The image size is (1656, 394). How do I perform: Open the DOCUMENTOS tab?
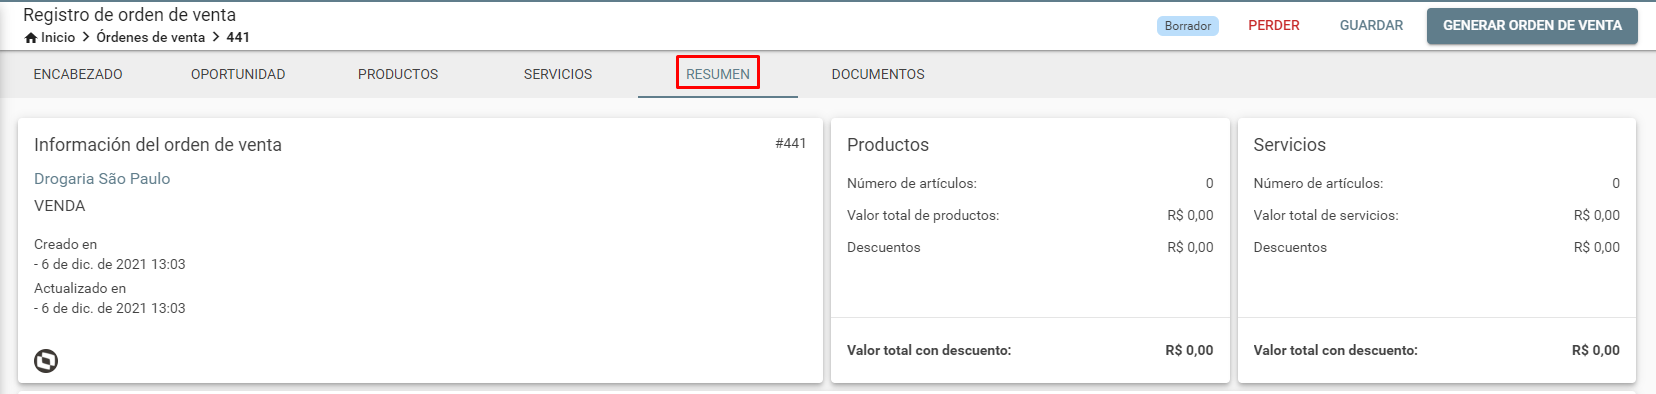coord(878,74)
